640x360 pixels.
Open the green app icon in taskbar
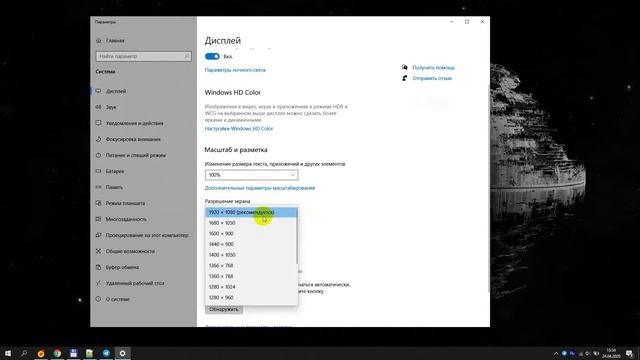(x=89, y=353)
